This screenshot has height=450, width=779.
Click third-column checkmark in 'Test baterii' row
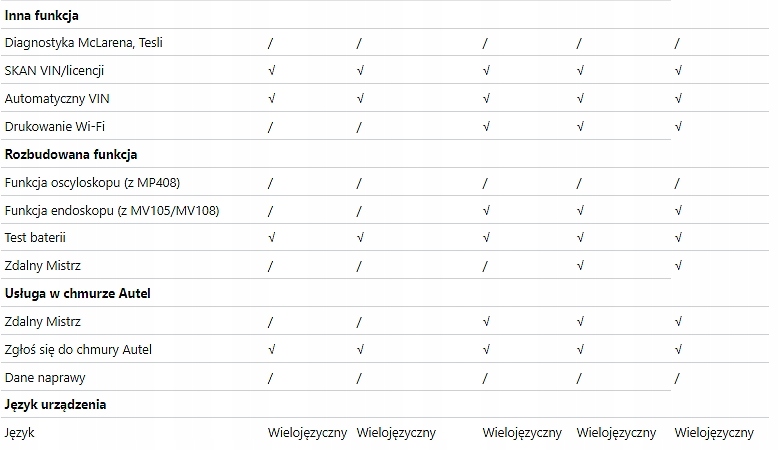pyautogui.click(x=486, y=238)
